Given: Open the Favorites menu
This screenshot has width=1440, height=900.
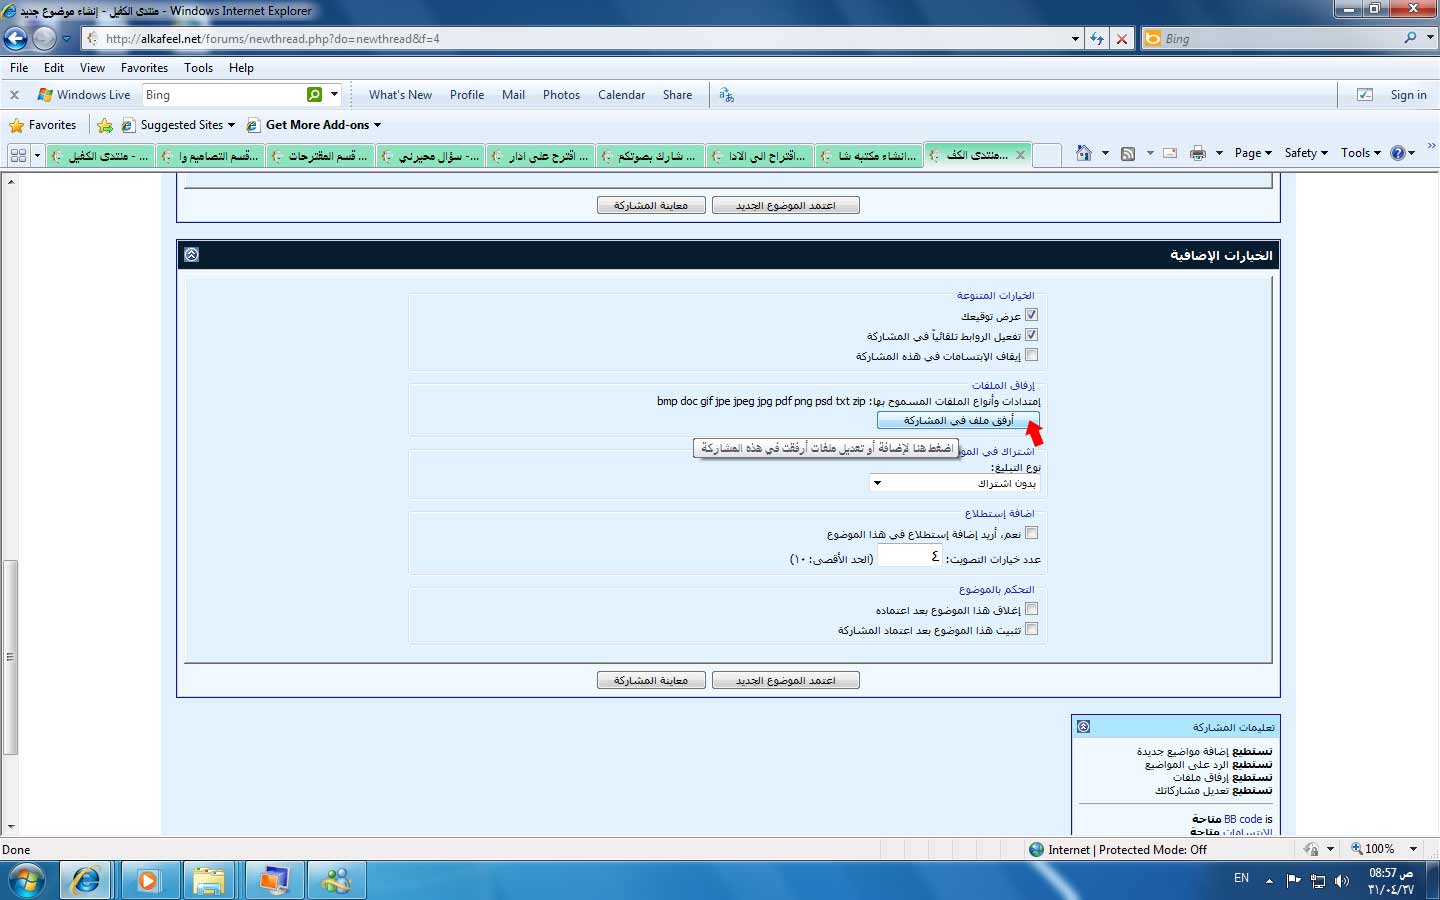Looking at the screenshot, I should pos(144,68).
